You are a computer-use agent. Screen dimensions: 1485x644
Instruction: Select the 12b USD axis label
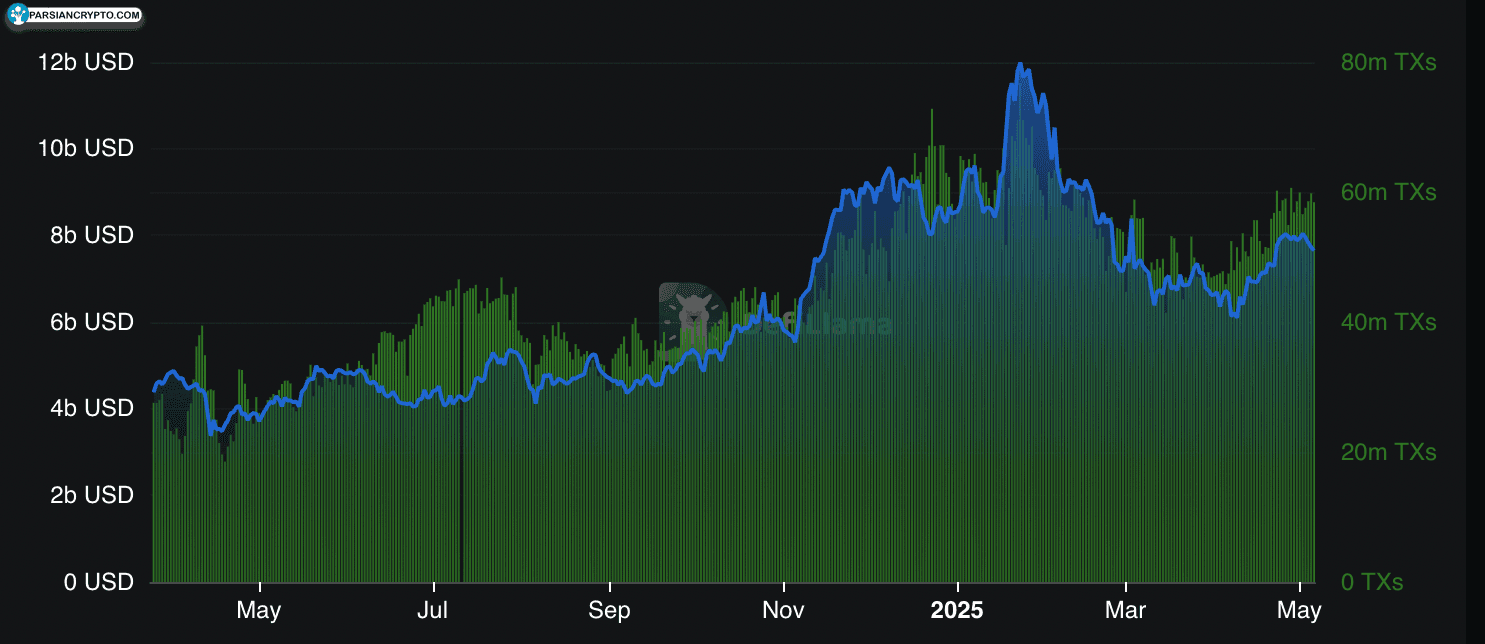click(84, 62)
